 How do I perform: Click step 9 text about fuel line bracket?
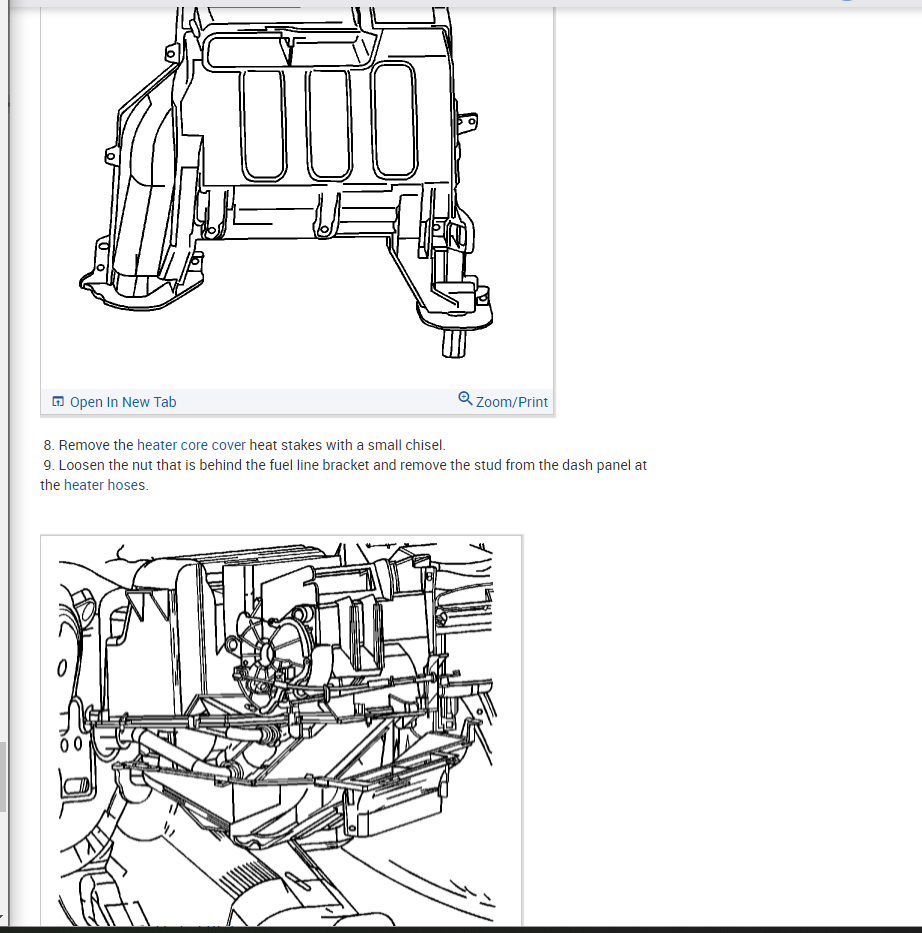click(x=344, y=475)
